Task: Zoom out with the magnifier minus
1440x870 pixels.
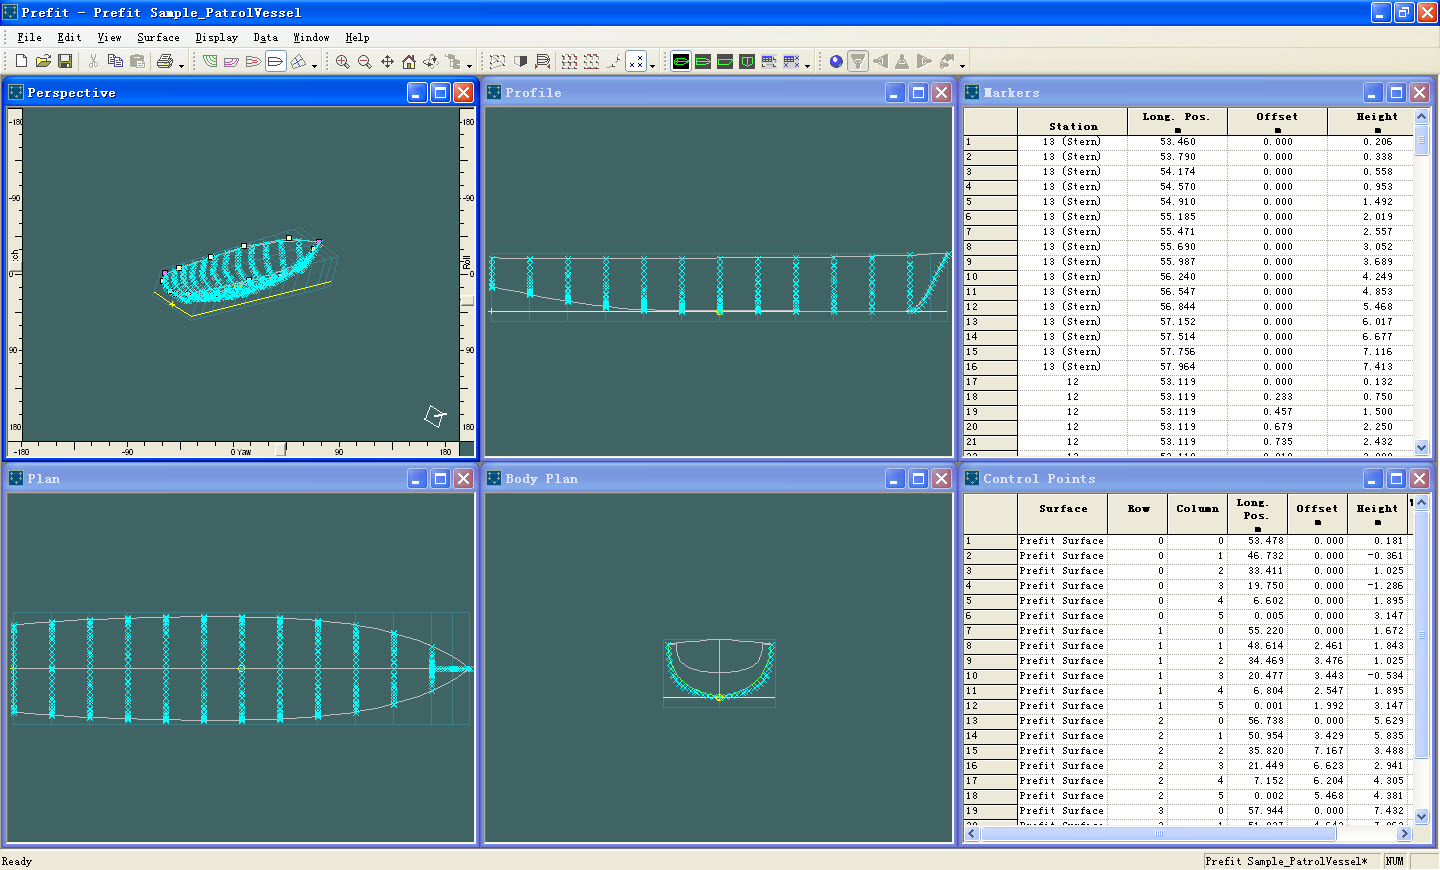Action: [x=365, y=61]
